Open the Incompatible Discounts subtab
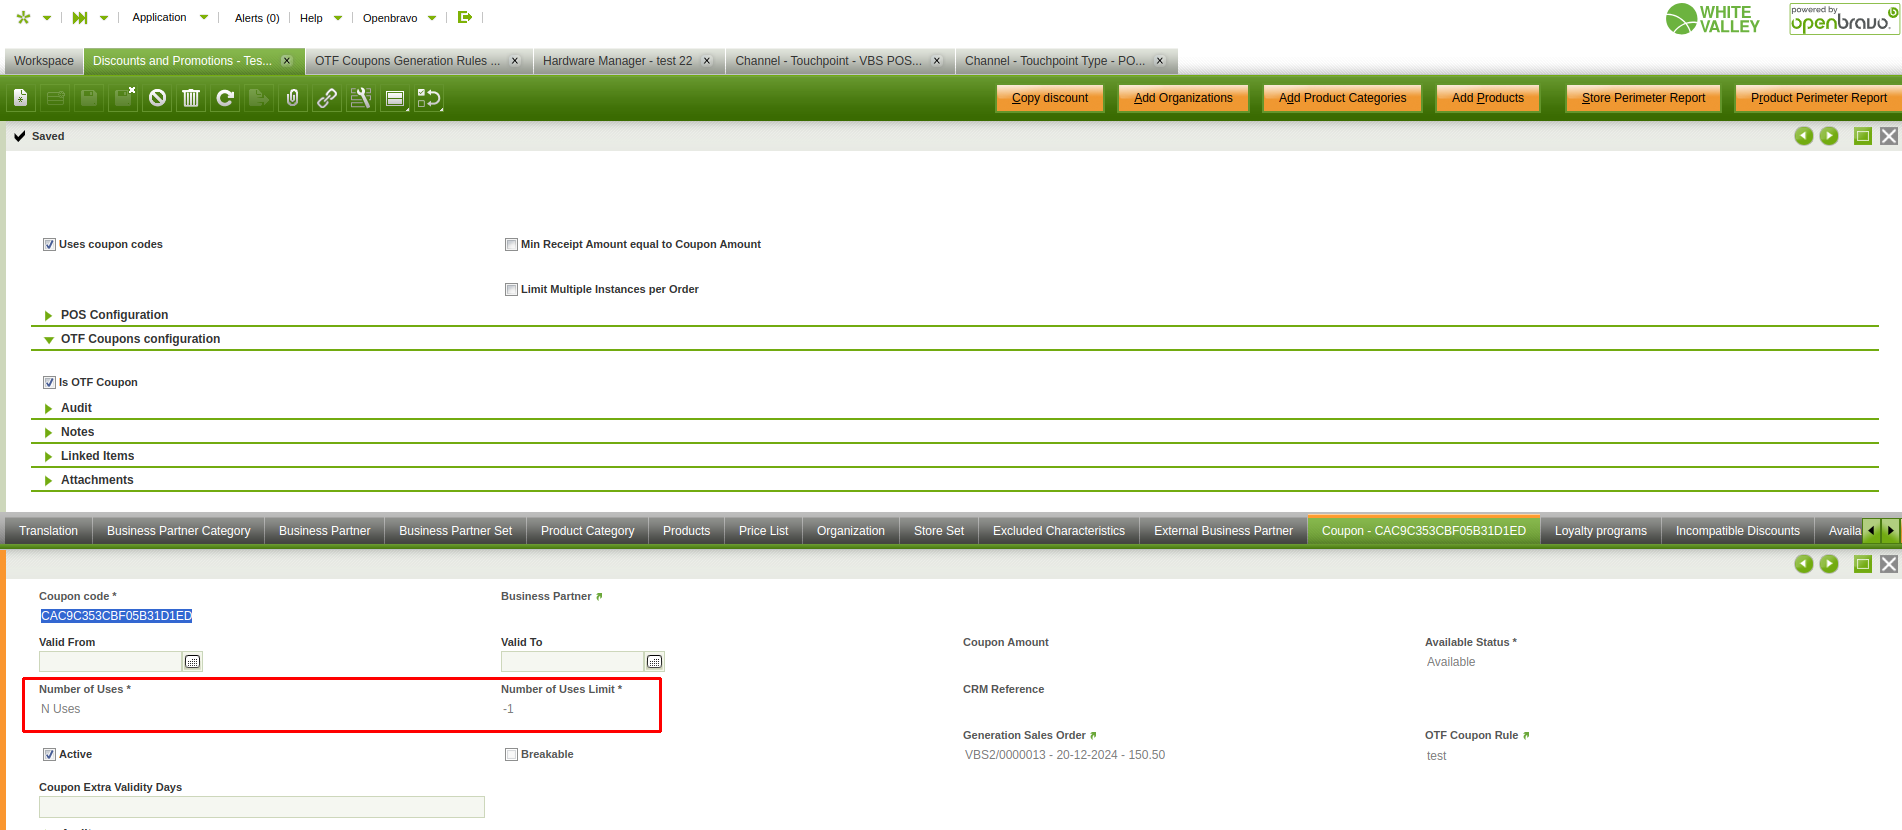Image resolution: width=1902 pixels, height=830 pixels. (1737, 531)
